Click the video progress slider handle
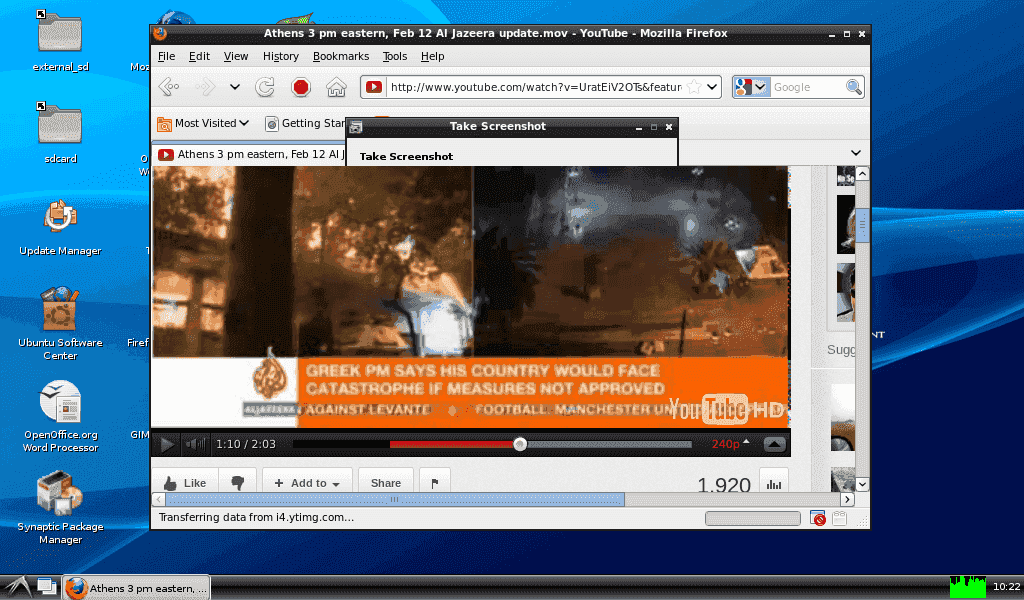The height and width of the screenshot is (600, 1024). [520, 444]
